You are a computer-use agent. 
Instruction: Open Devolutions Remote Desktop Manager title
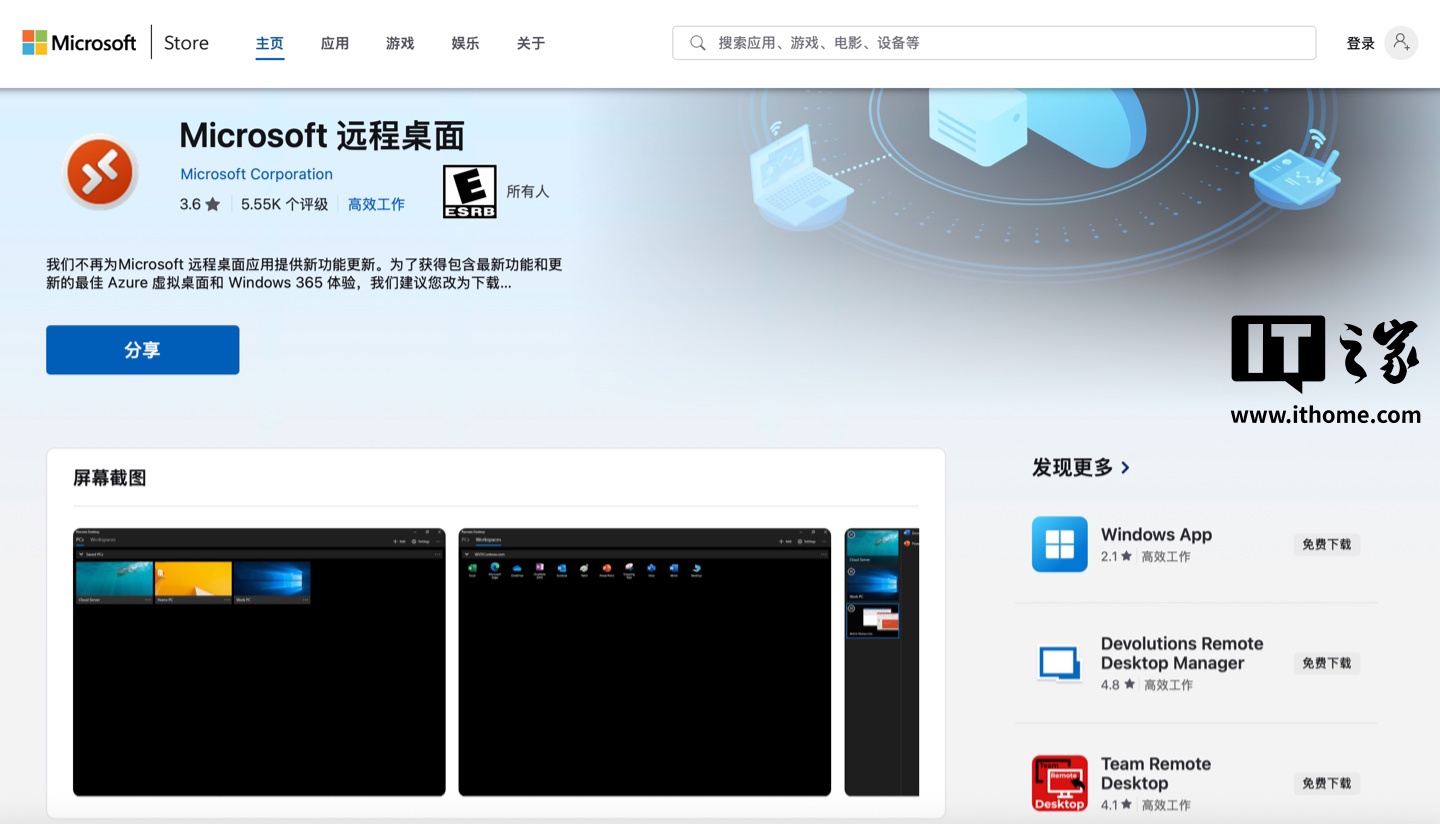[x=1182, y=653]
